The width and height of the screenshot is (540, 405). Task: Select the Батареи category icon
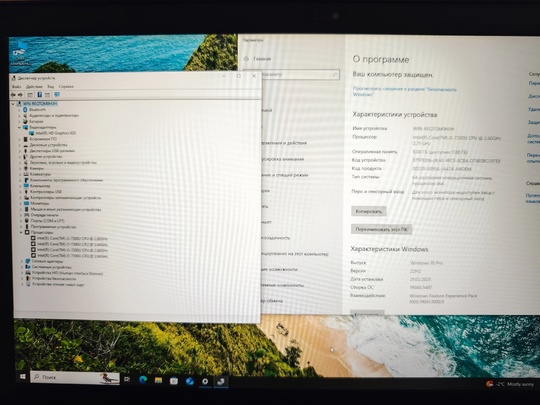[x=25, y=121]
